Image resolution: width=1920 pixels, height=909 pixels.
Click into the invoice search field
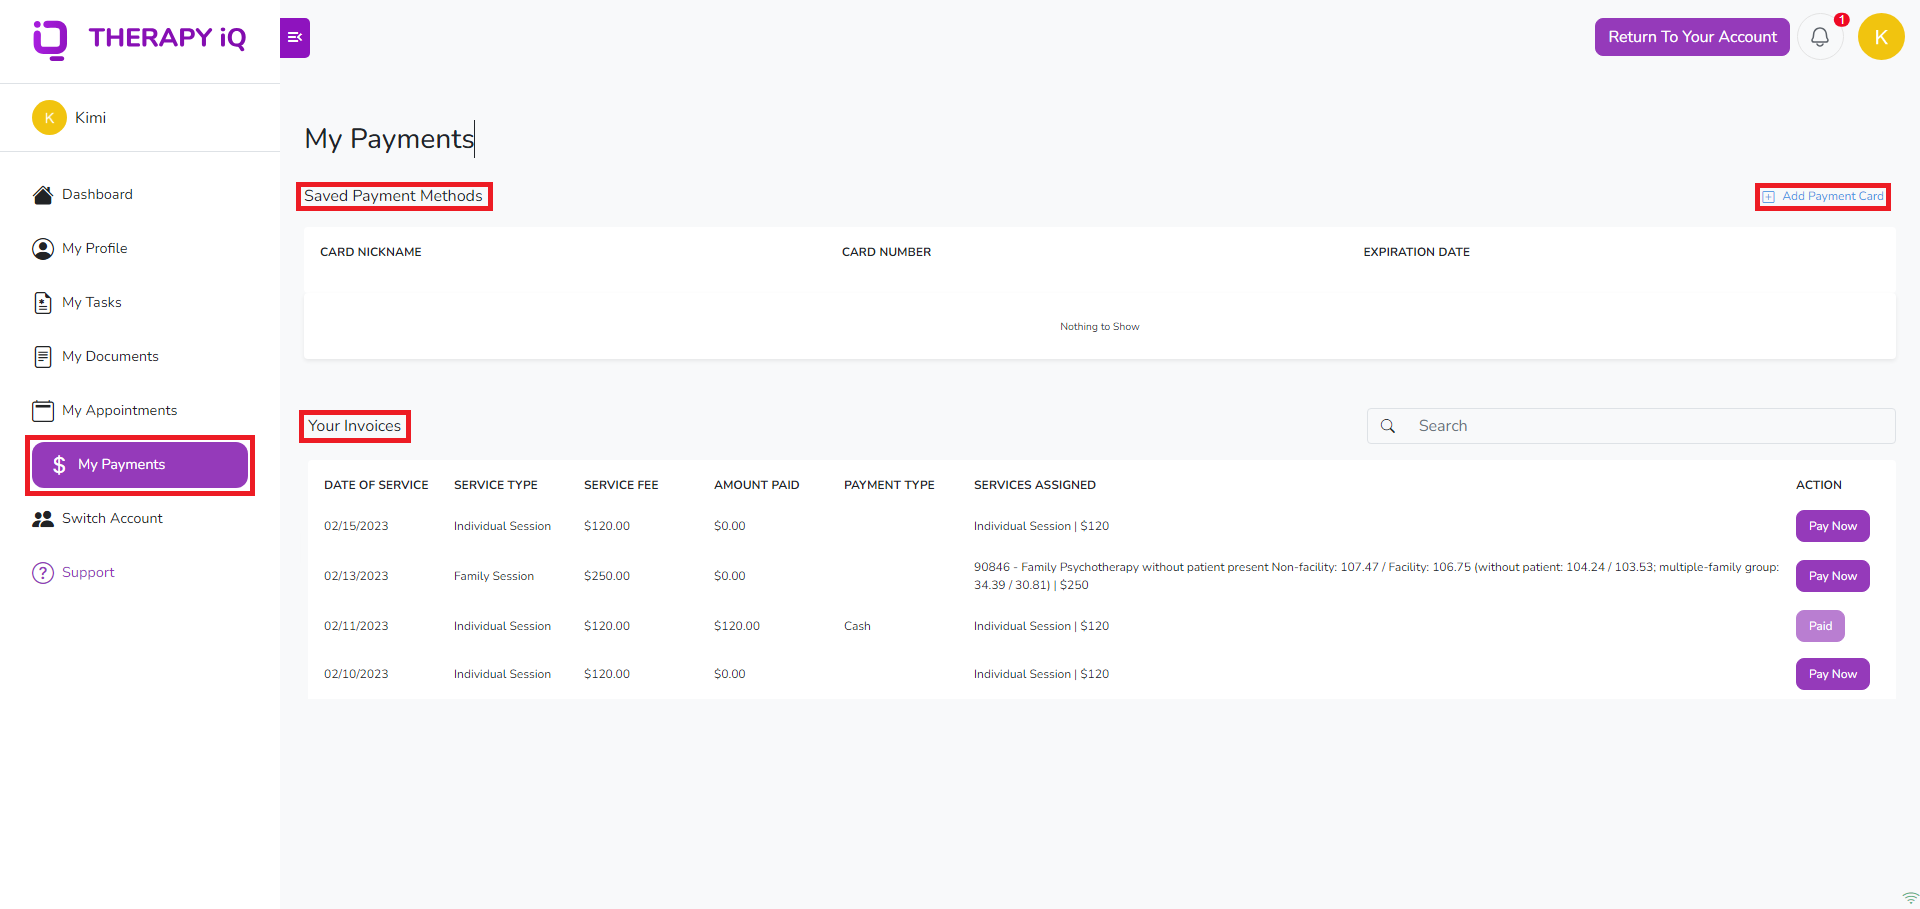(1630, 425)
